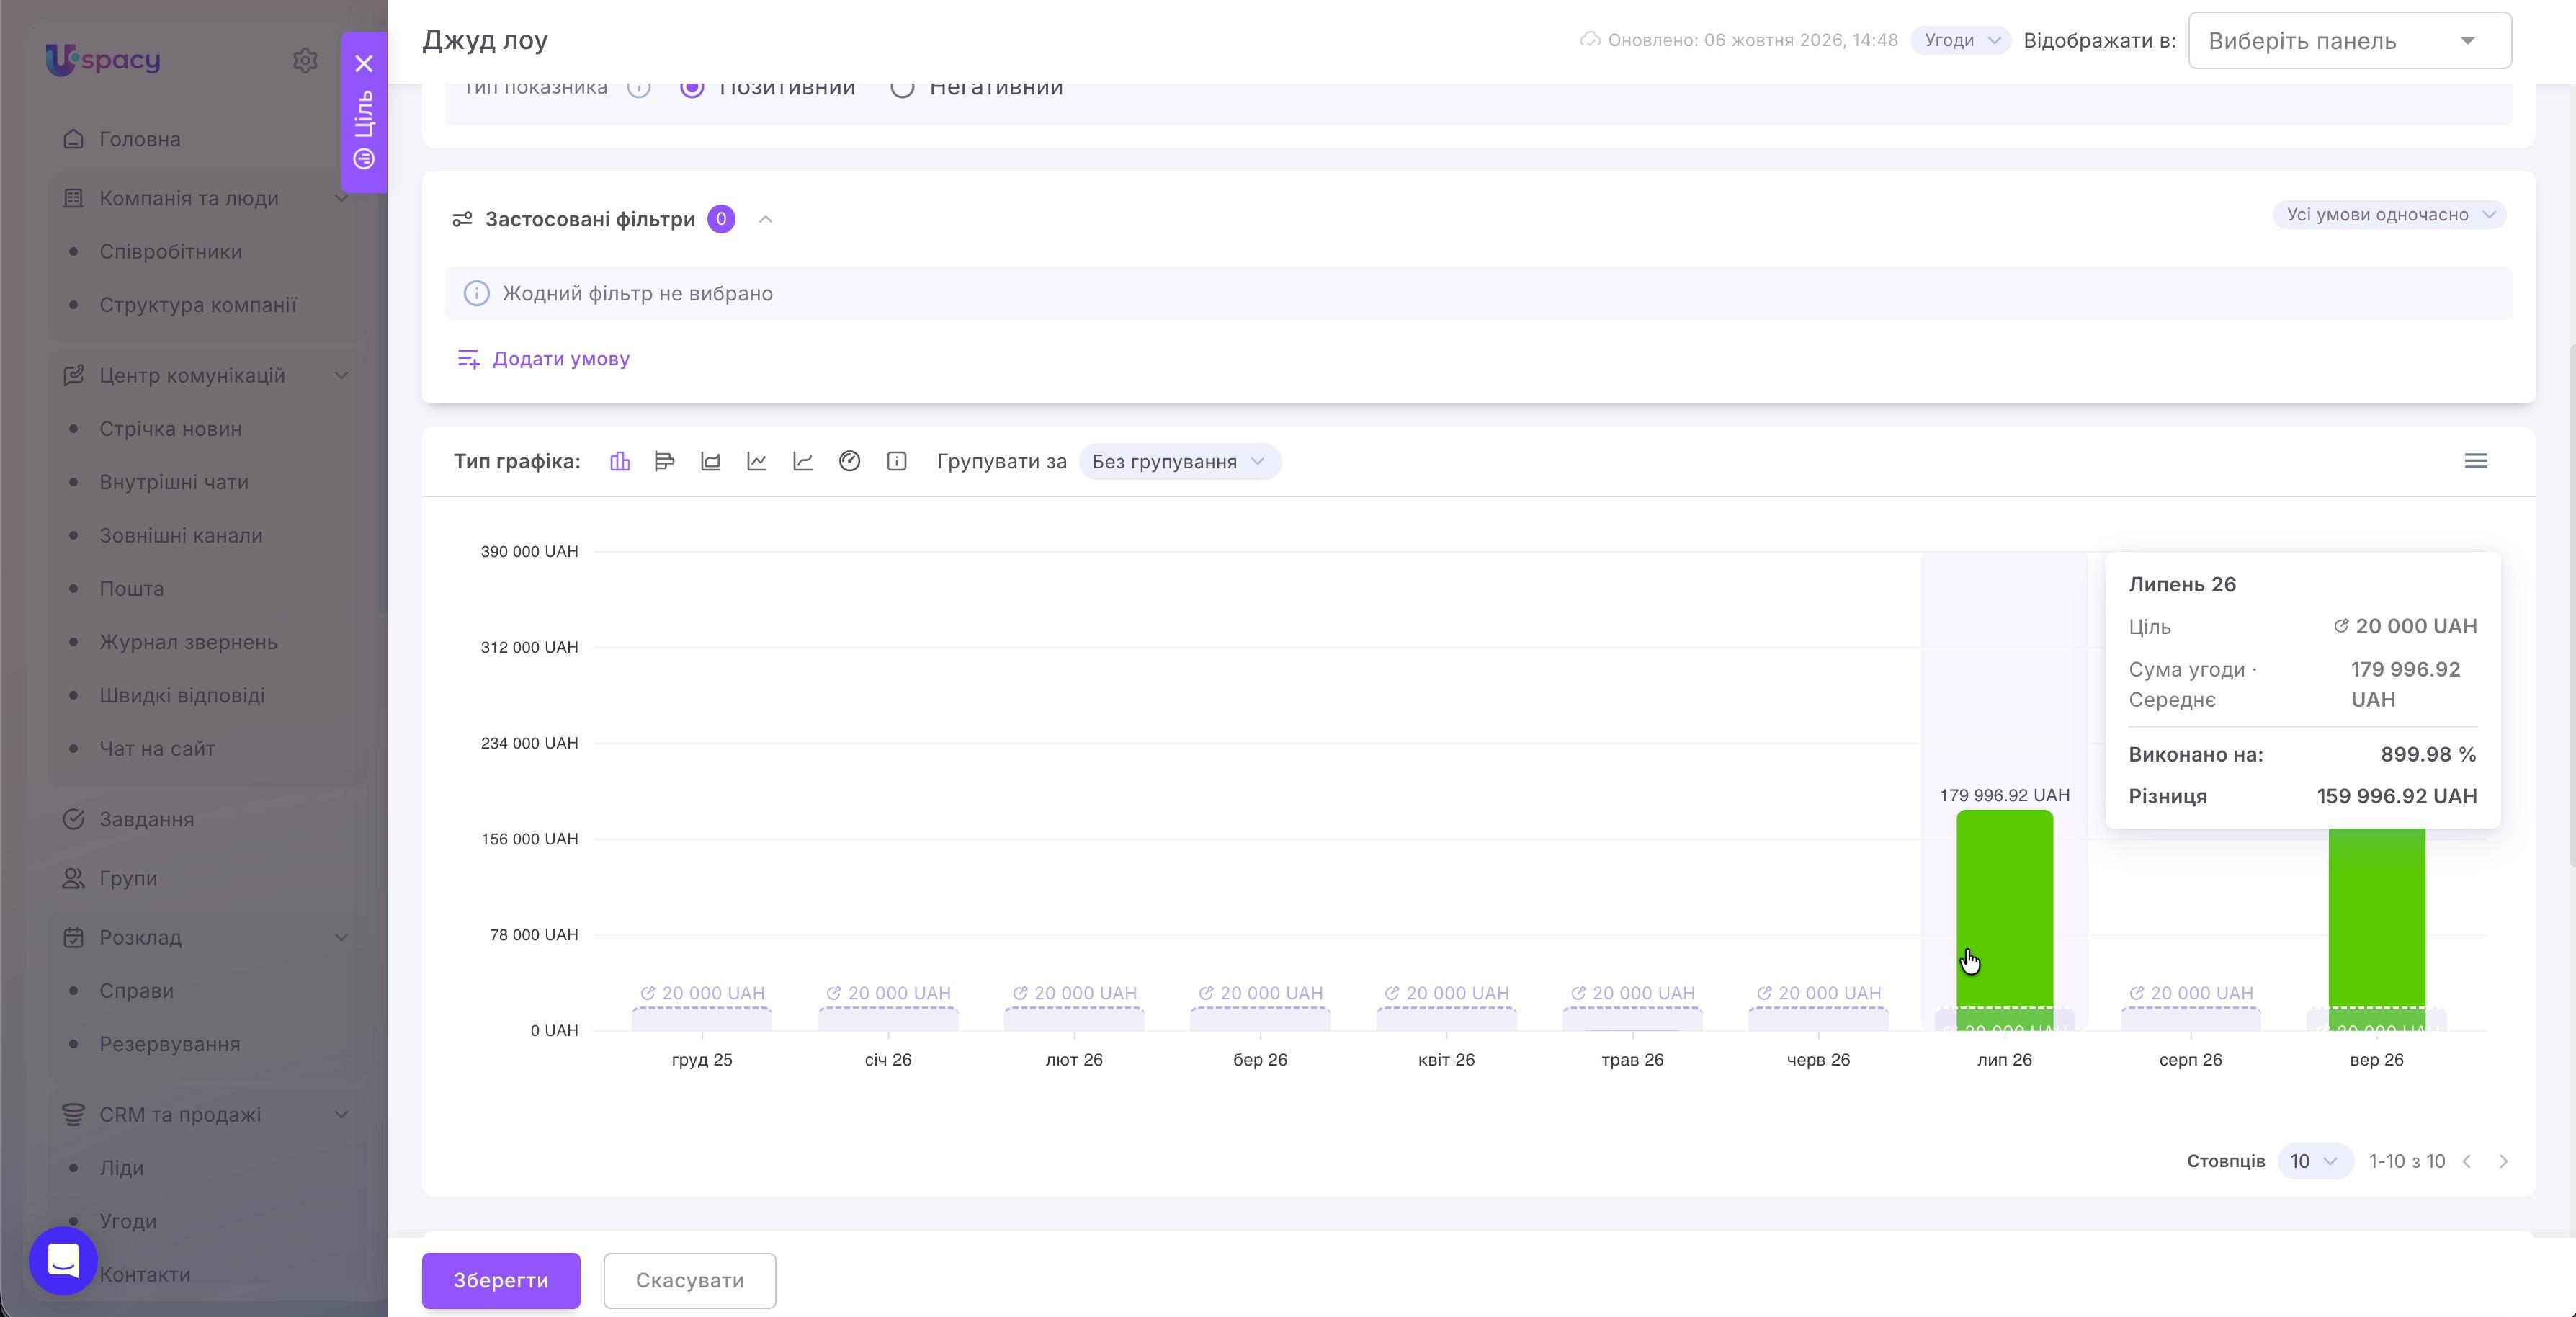This screenshot has height=1317, width=2576.
Task: Change Стовпців count dropdown 10
Action: point(2315,1161)
